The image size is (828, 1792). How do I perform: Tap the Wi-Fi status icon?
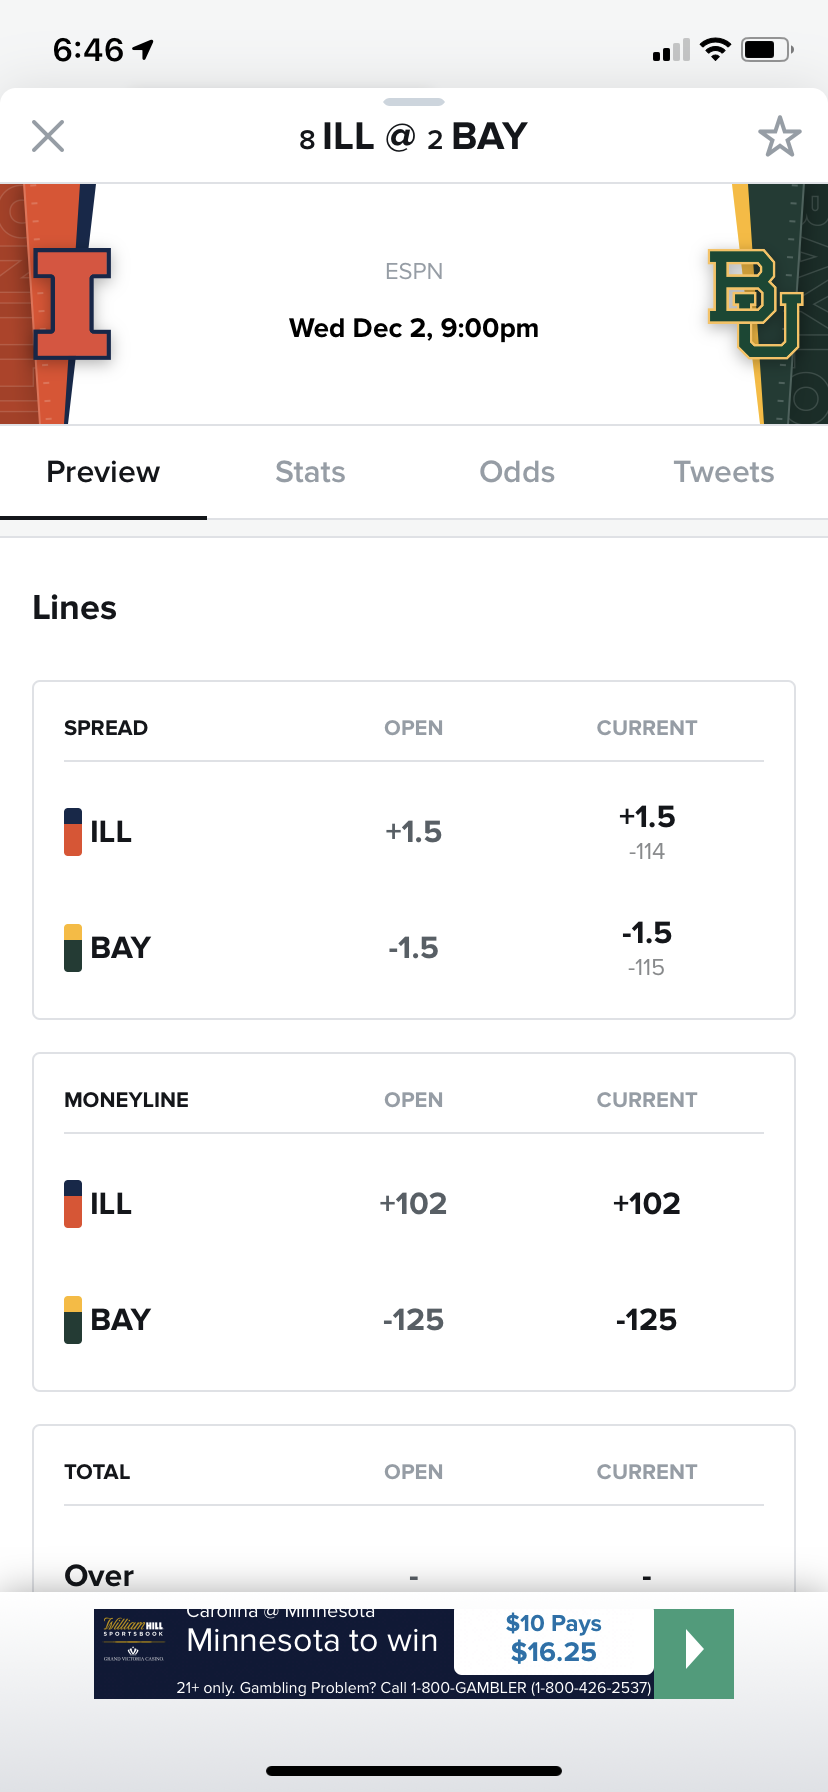coord(715,49)
